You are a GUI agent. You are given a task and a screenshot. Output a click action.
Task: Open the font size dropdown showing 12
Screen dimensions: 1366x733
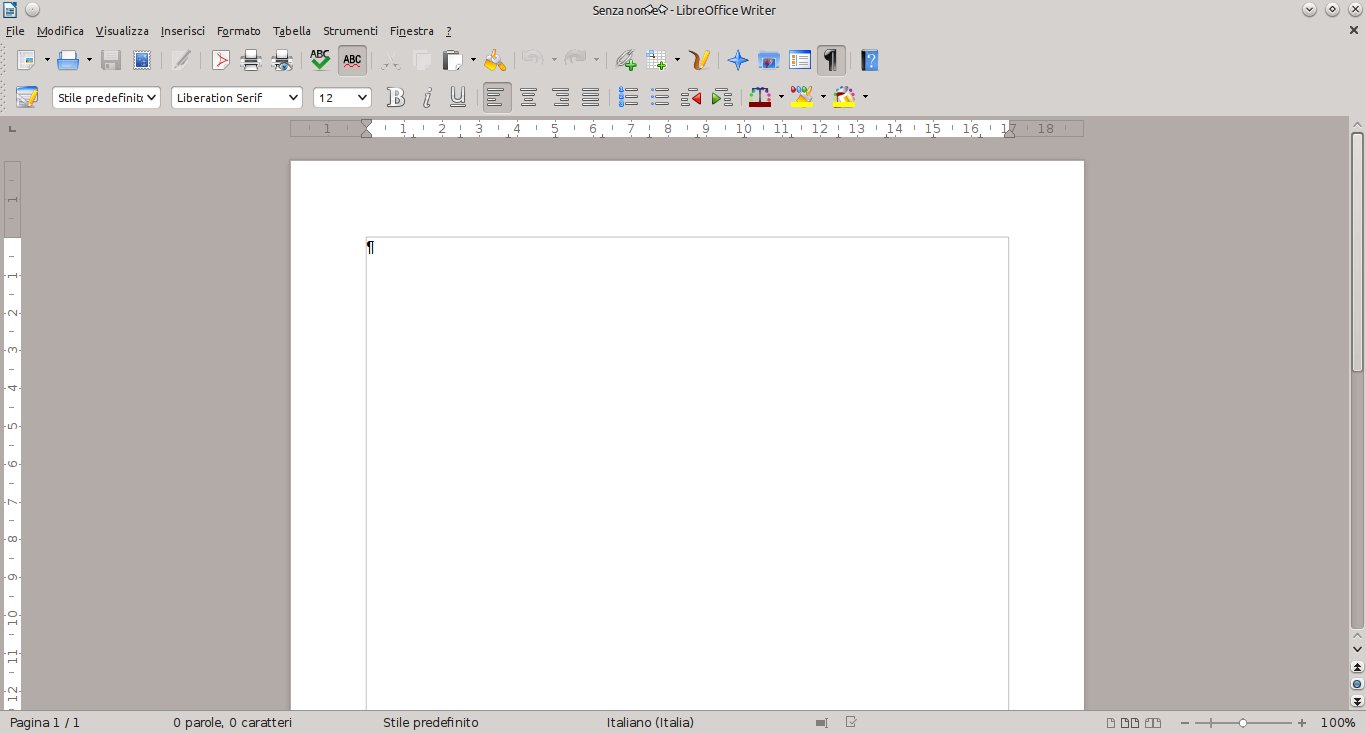pyautogui.click(x=362, y=97)
